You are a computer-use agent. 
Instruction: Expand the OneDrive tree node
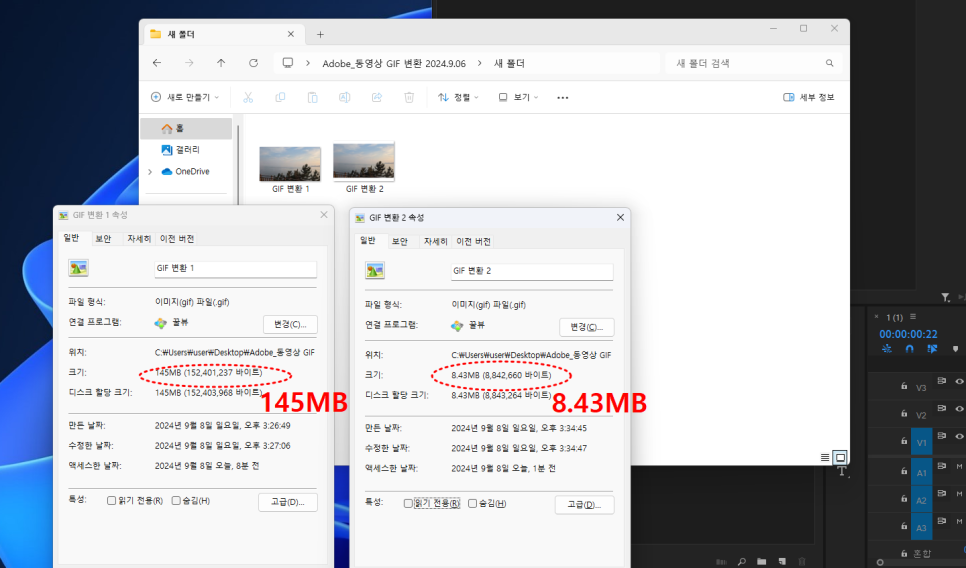click(x=150, y=172)
